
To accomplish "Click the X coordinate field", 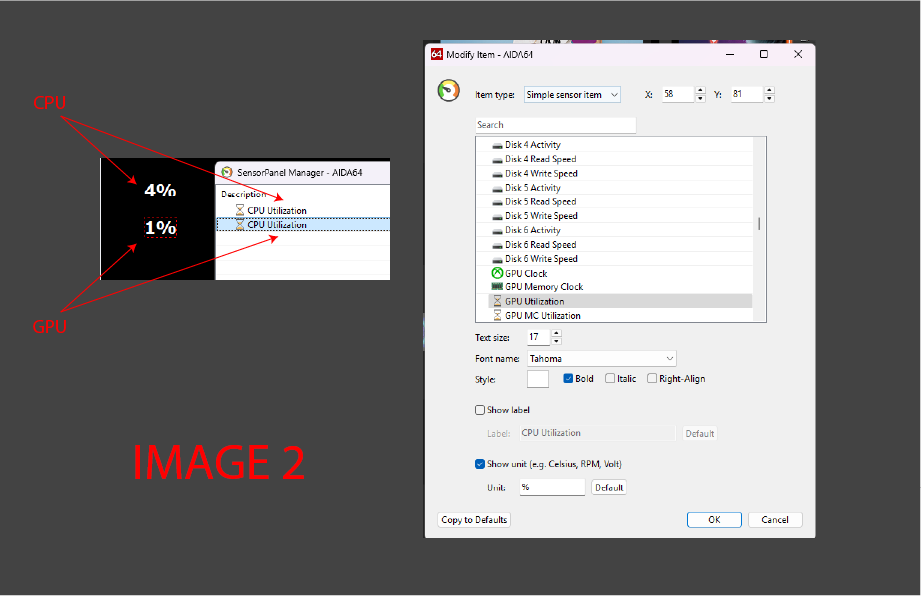I will [678, 94].
